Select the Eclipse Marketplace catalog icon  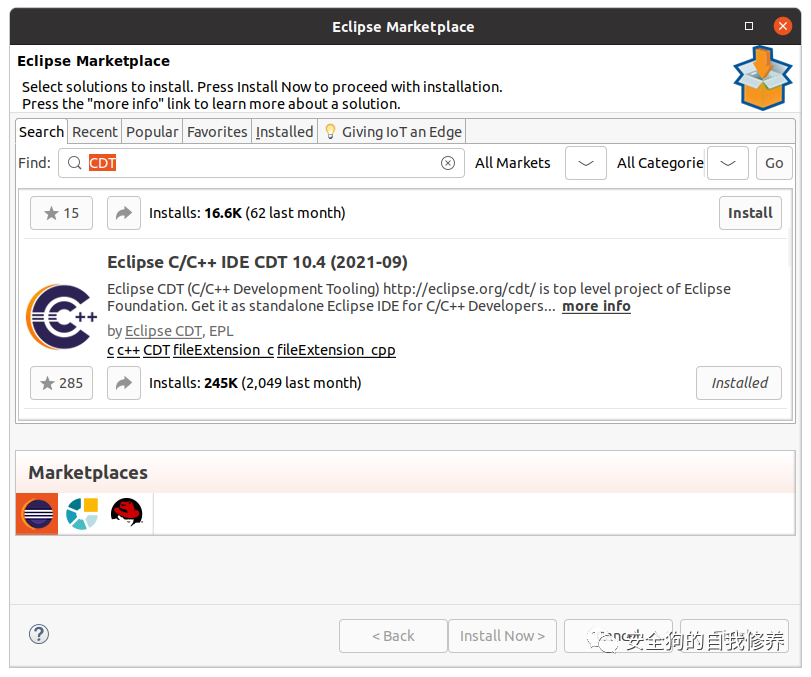point(37,514)
